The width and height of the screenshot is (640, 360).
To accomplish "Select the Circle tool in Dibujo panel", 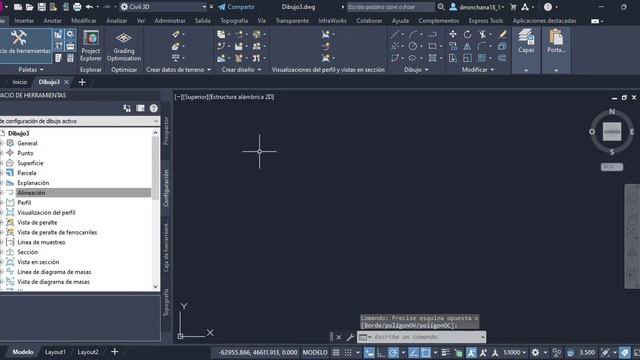I will (413, 46).
